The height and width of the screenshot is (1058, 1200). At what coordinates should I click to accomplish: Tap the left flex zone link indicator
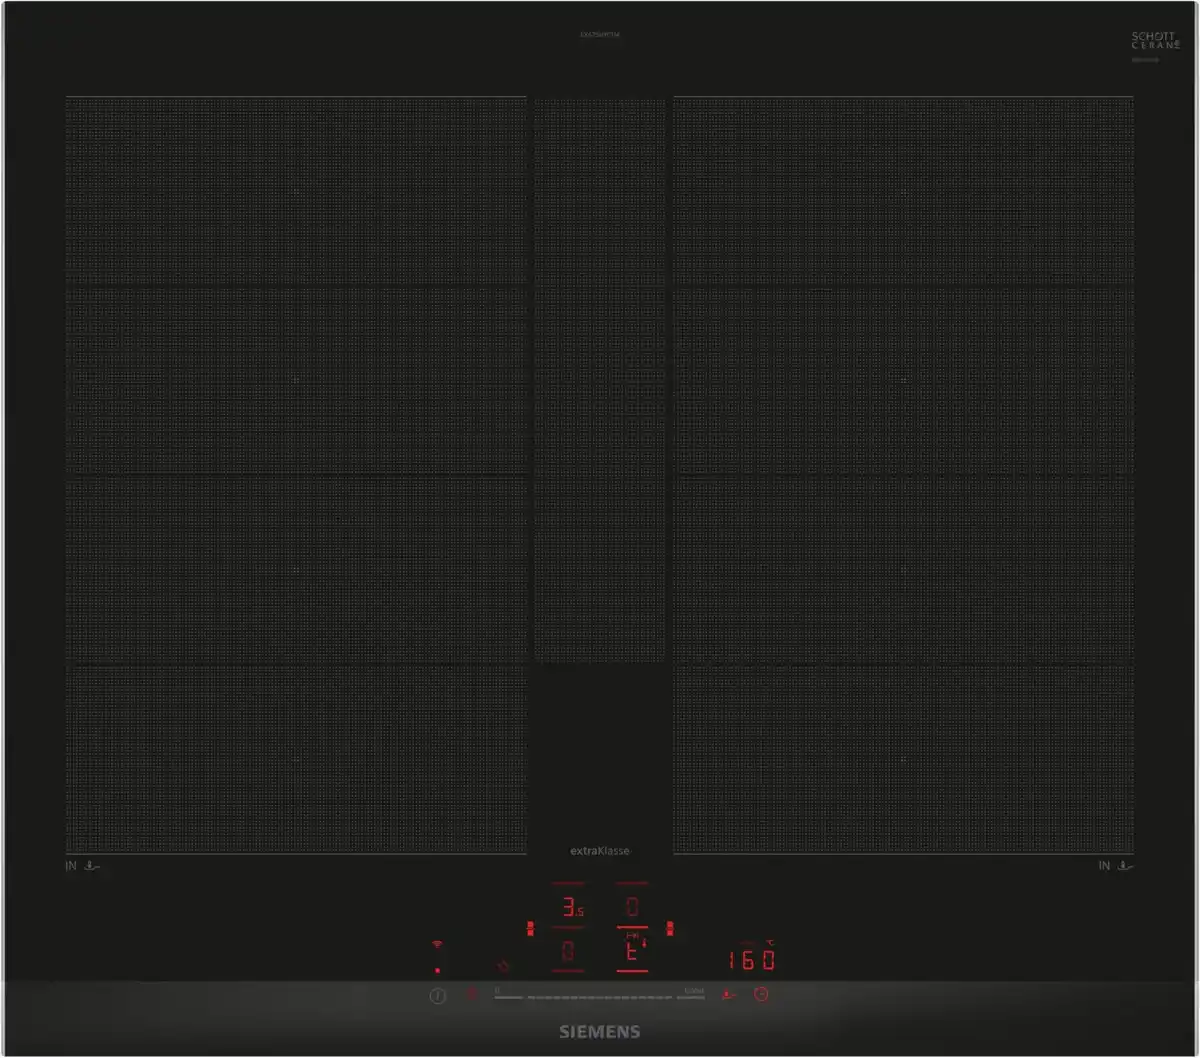(x=530, y=929)
